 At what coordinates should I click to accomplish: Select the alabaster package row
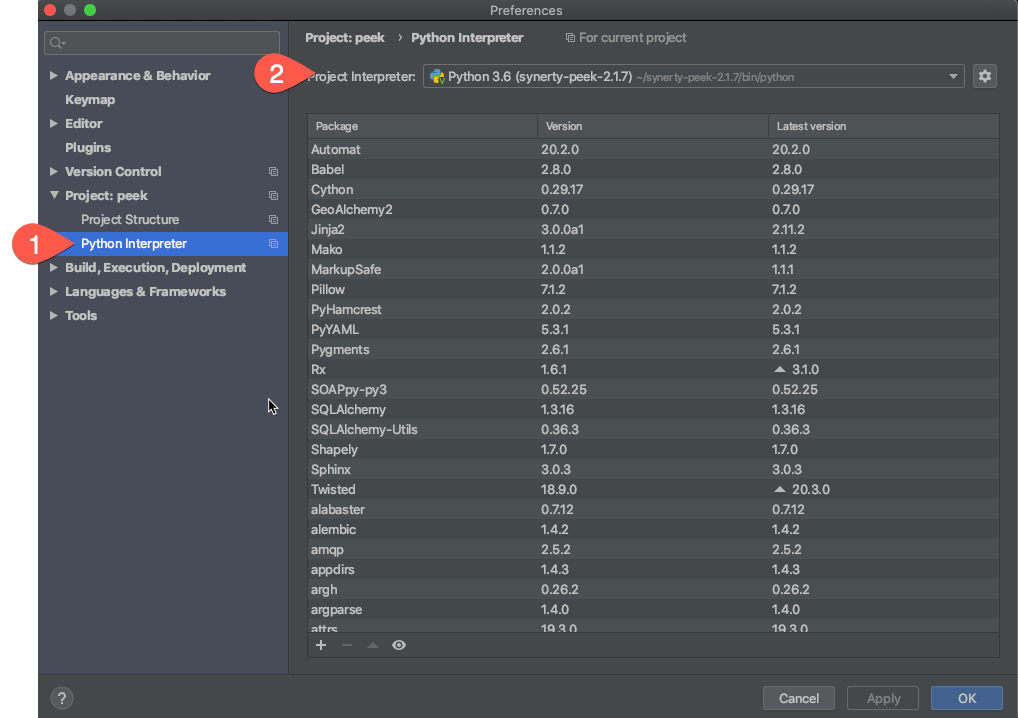point(653,510)
